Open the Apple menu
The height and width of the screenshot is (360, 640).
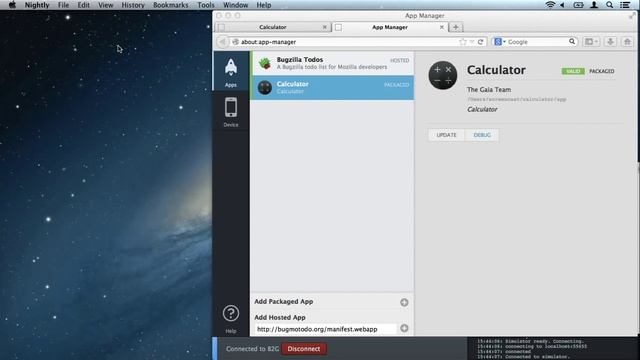(x=12, y=5)
